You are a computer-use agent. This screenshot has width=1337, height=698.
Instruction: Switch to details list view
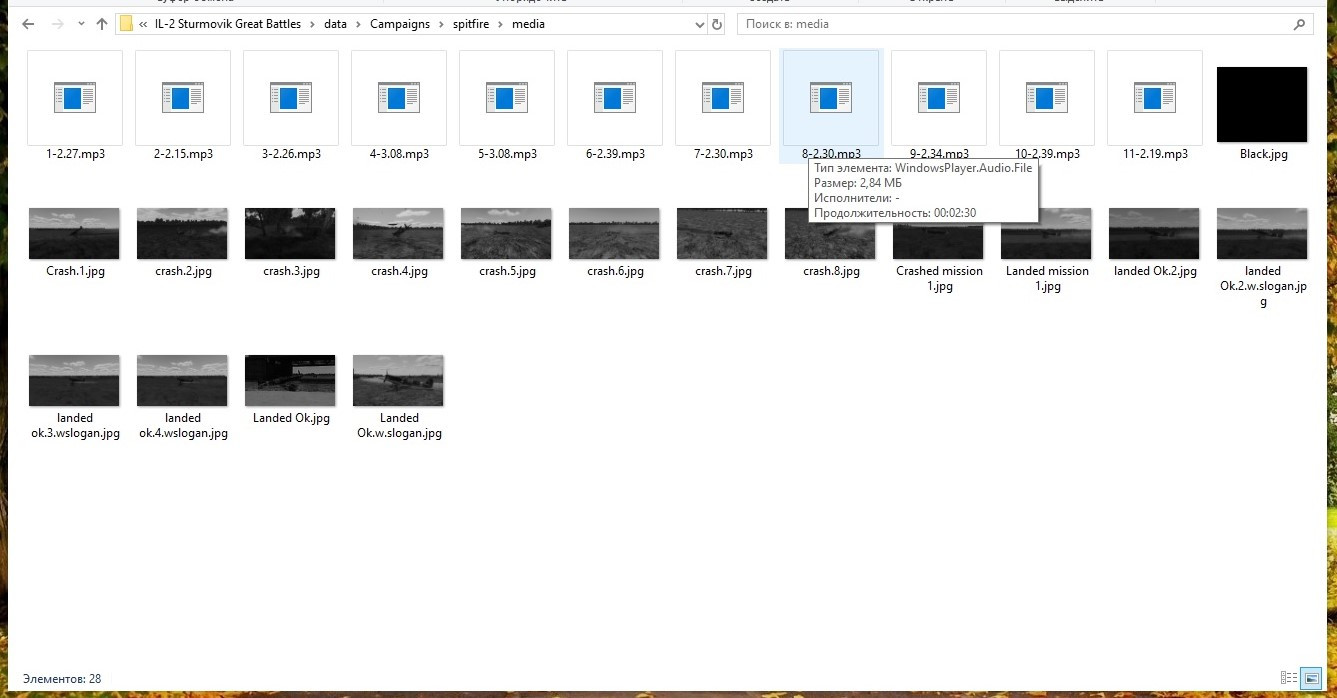1288,678
